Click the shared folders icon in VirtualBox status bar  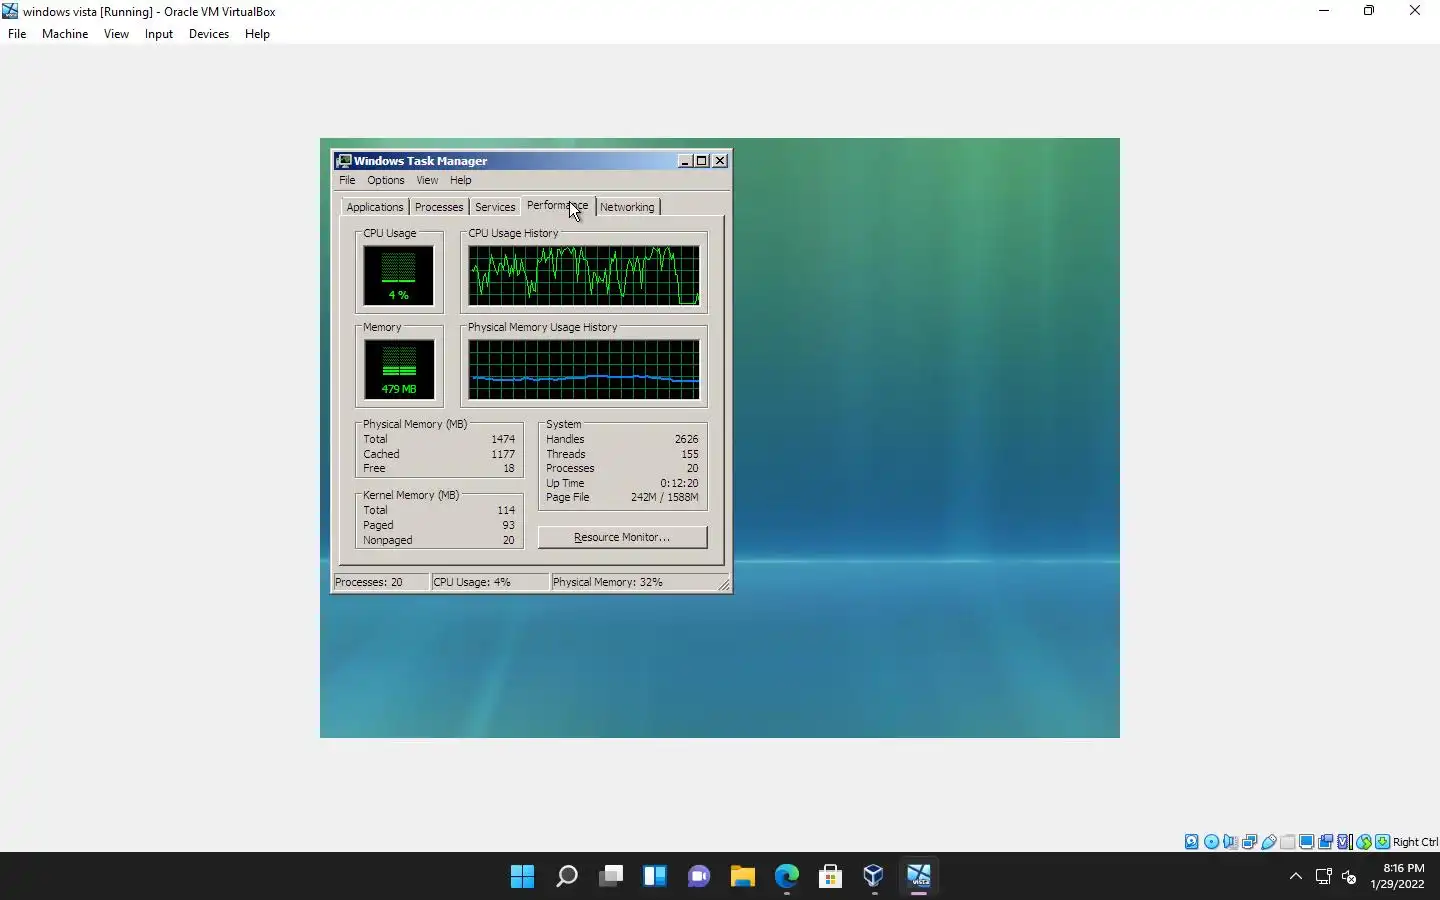1288,842
